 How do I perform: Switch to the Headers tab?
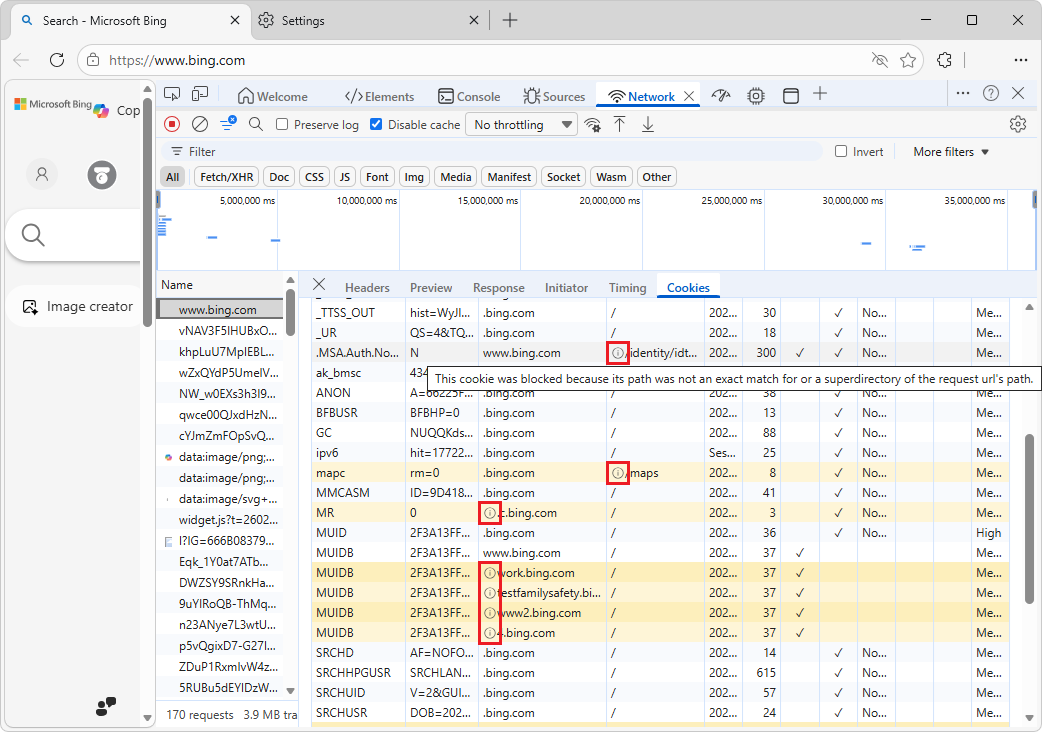pyautogui.click(x=367, y=287)
